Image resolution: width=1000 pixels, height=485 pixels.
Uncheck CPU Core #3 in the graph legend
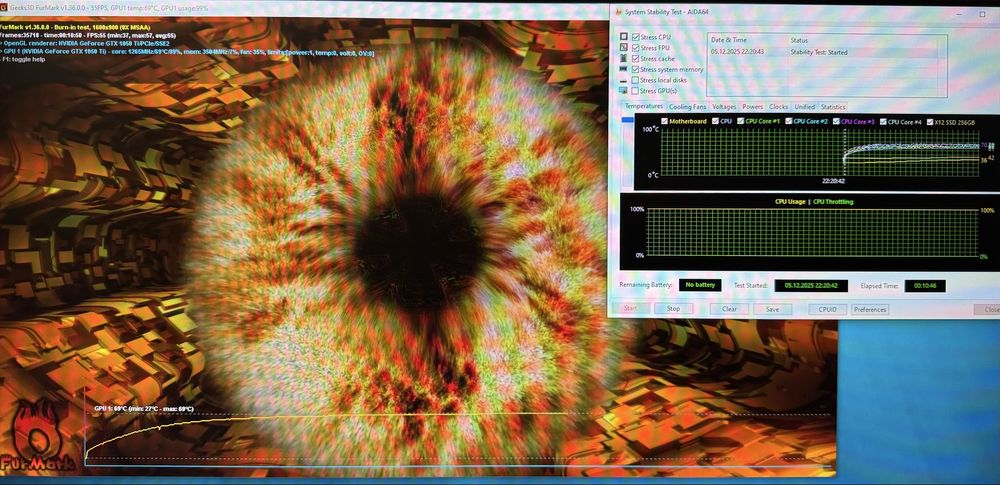(x=836, y=121)
